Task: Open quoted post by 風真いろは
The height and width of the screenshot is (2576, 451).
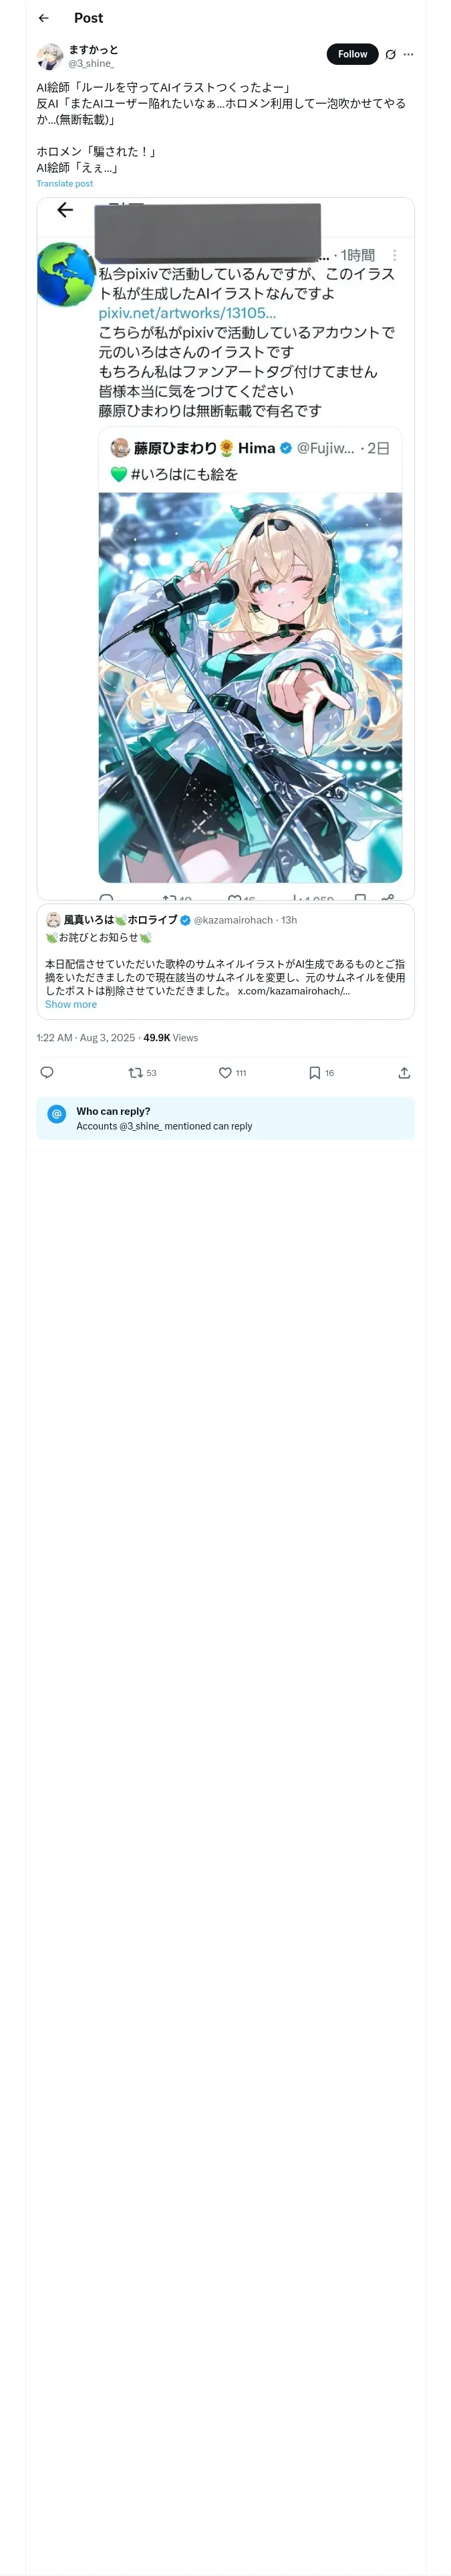Action: [225, 964]
